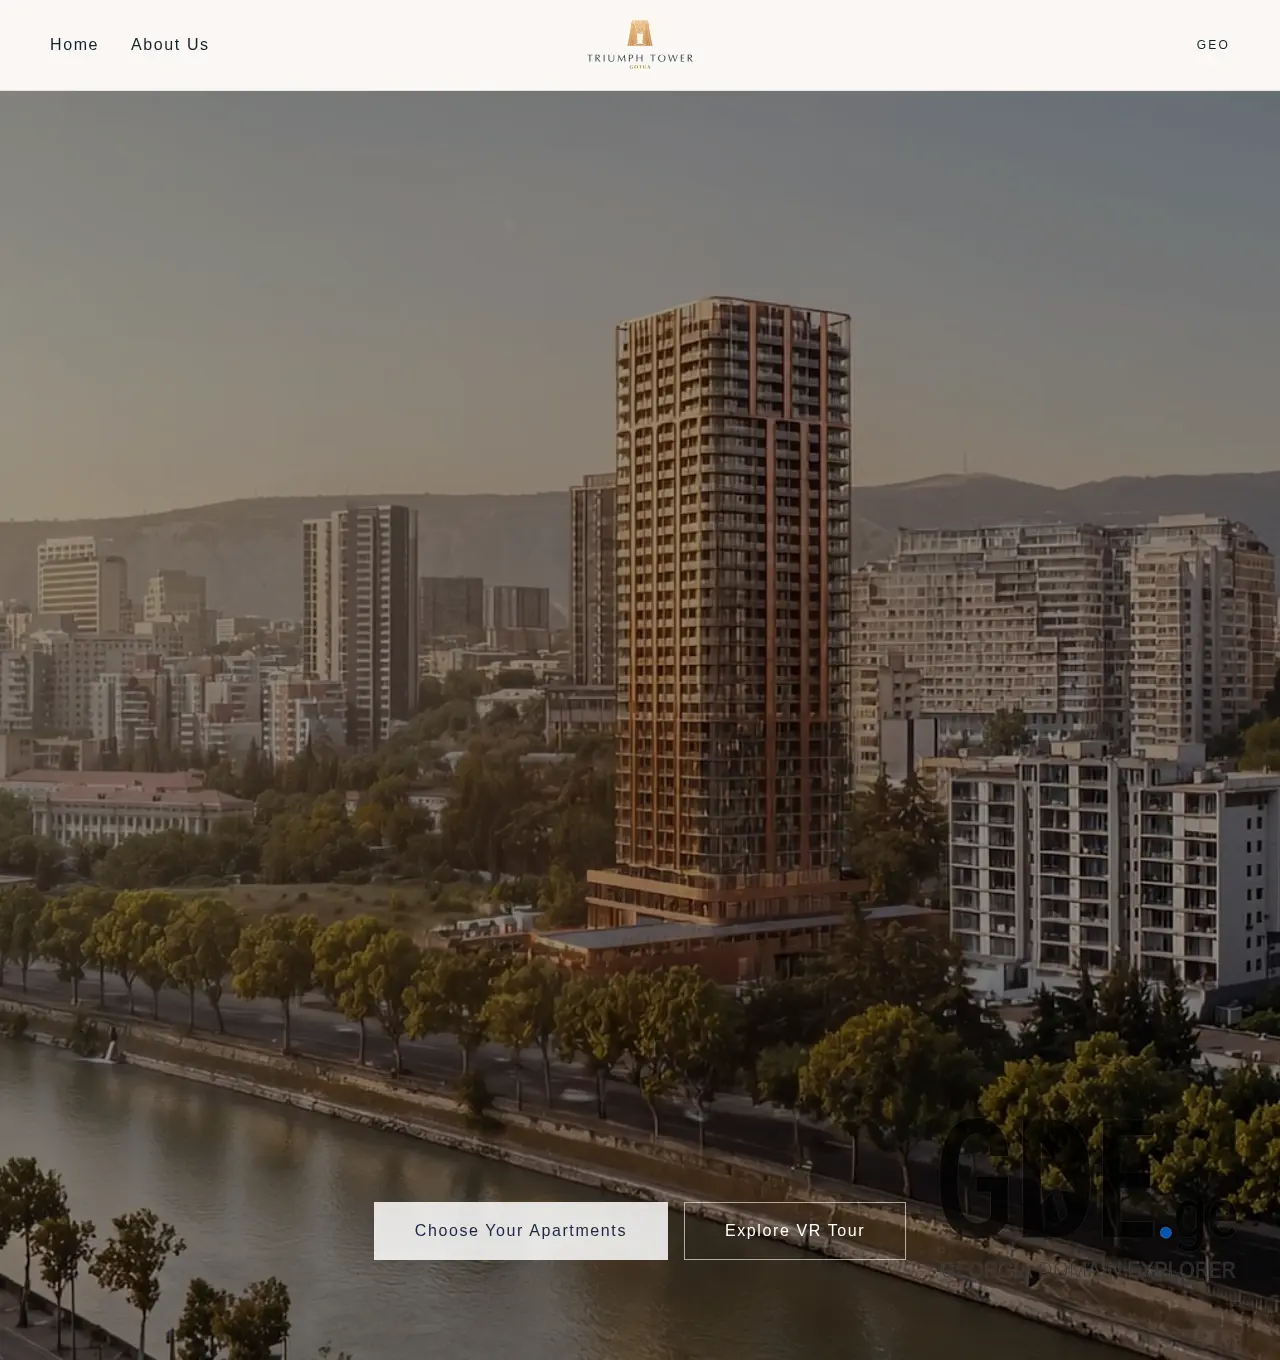This screenshot has width=1280, height=1360.
Task: Switch language via GEO link
Action: [x=1213, y=45]
